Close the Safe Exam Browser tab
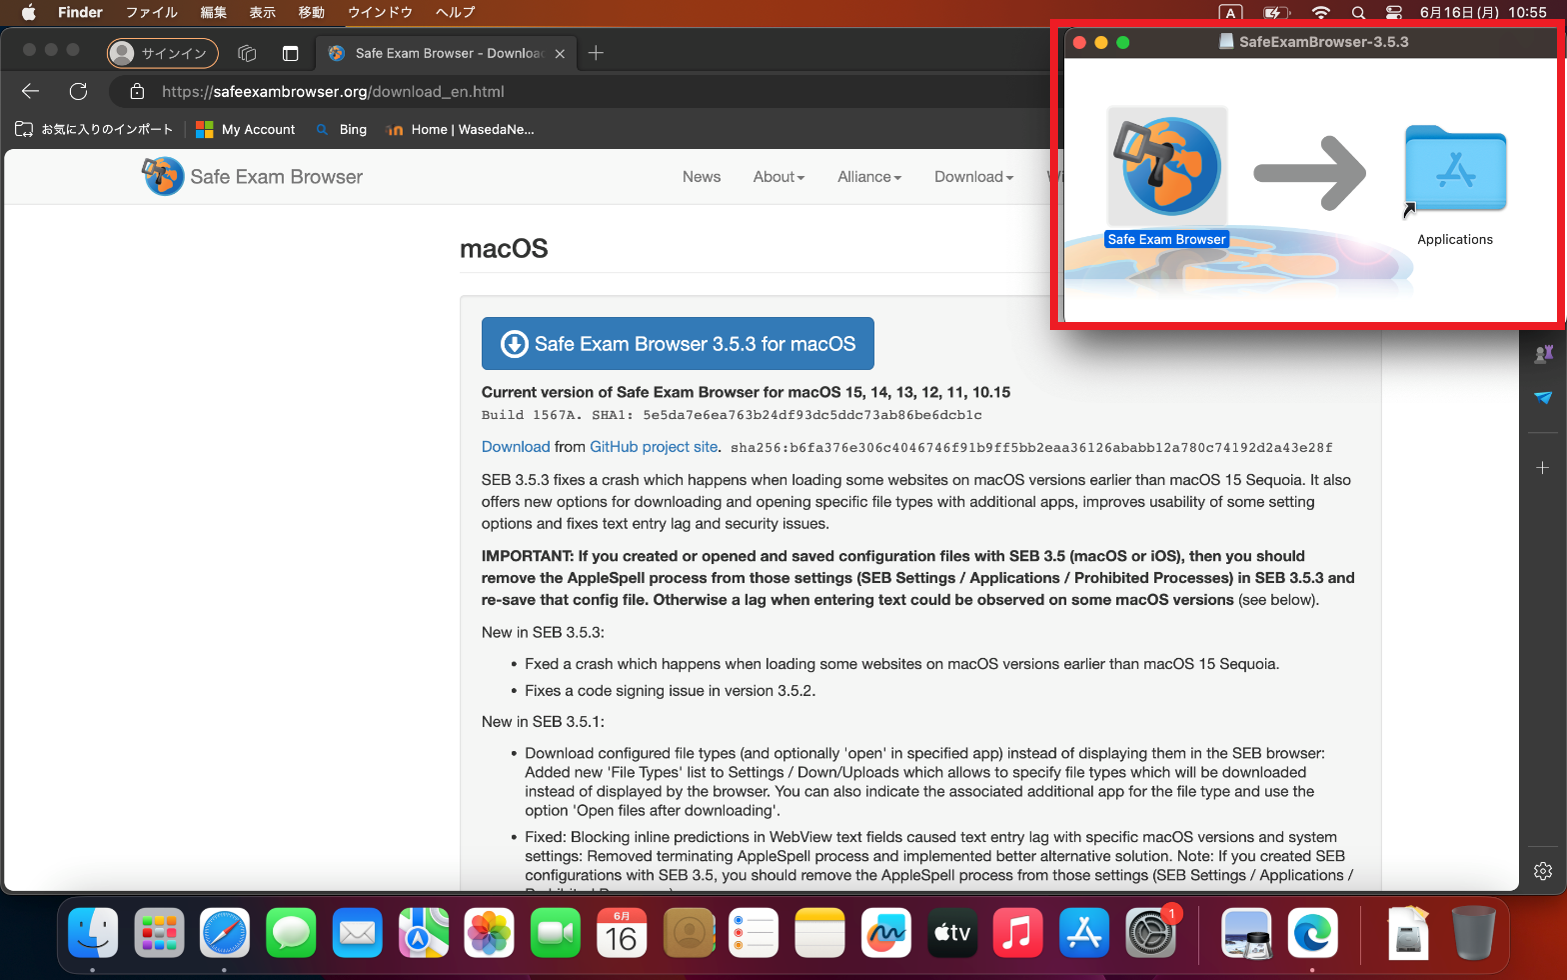The width and height of the screenshot is (1567, 980). point(560,54)
